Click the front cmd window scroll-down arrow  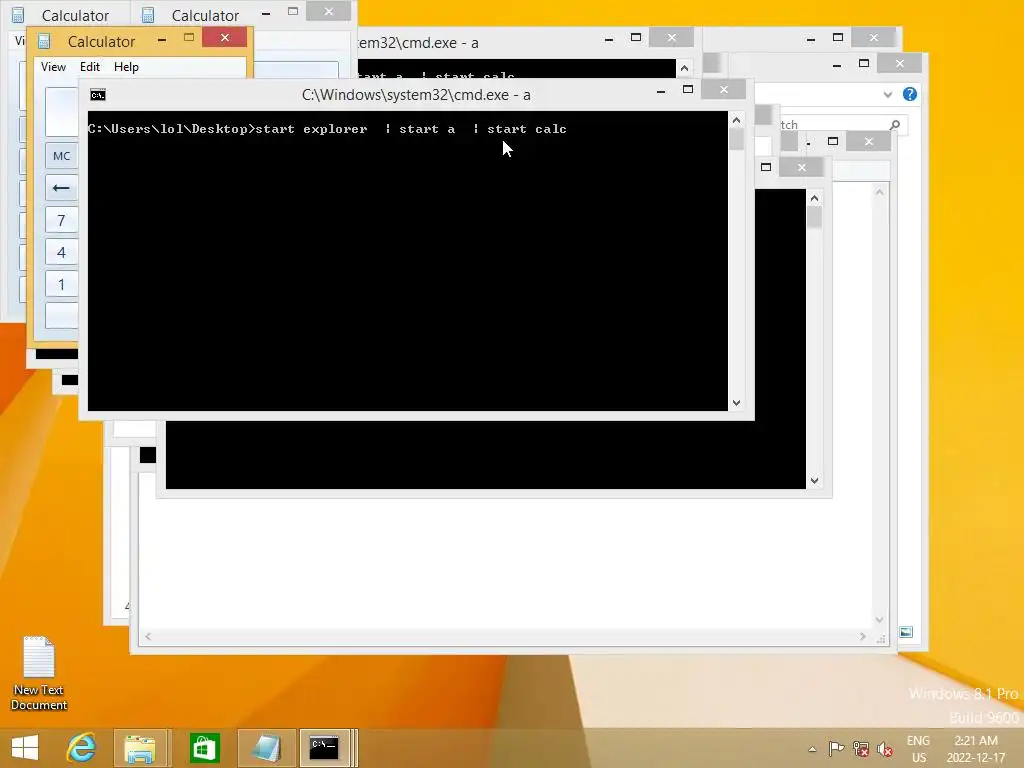click(x=737, y=403)
